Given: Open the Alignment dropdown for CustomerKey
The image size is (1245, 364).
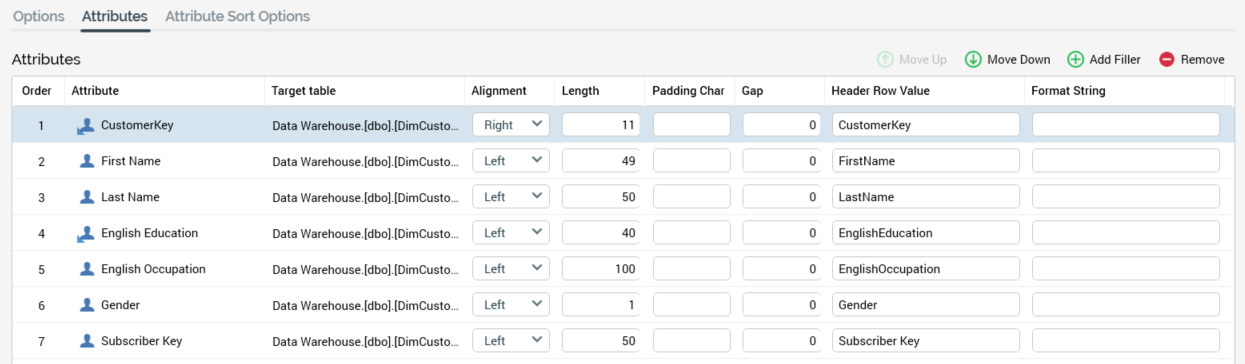Looking at the screenshot, I should [x=511, y=125].
